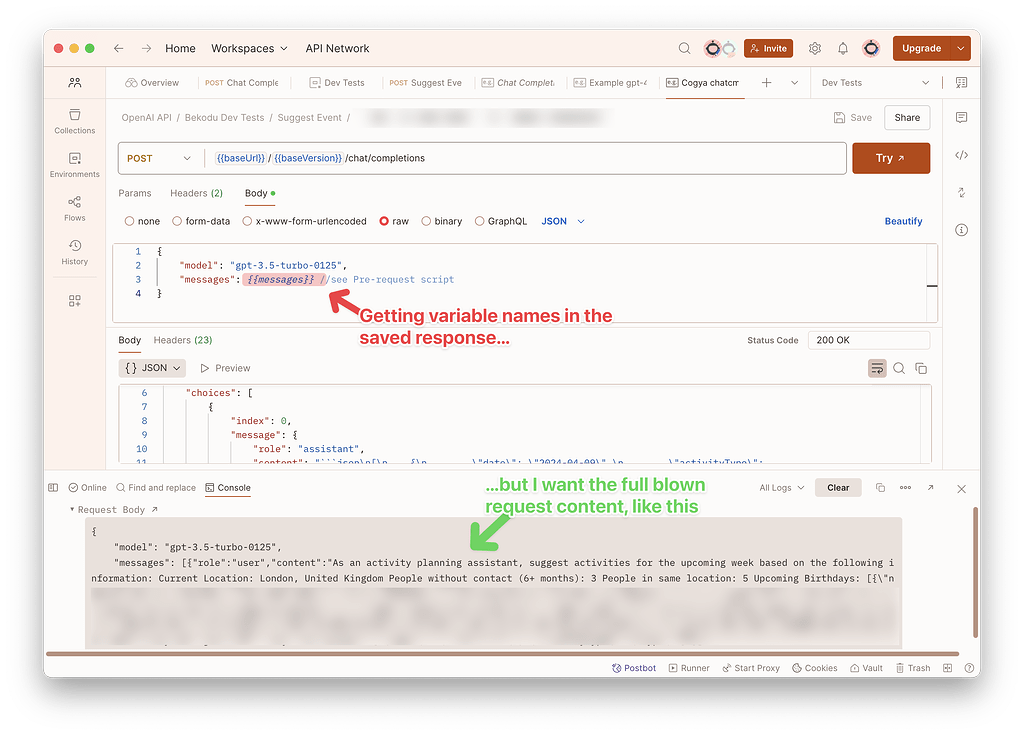
Task: Switch to the Headers (23) response tab
Action: tap(182, 340)
